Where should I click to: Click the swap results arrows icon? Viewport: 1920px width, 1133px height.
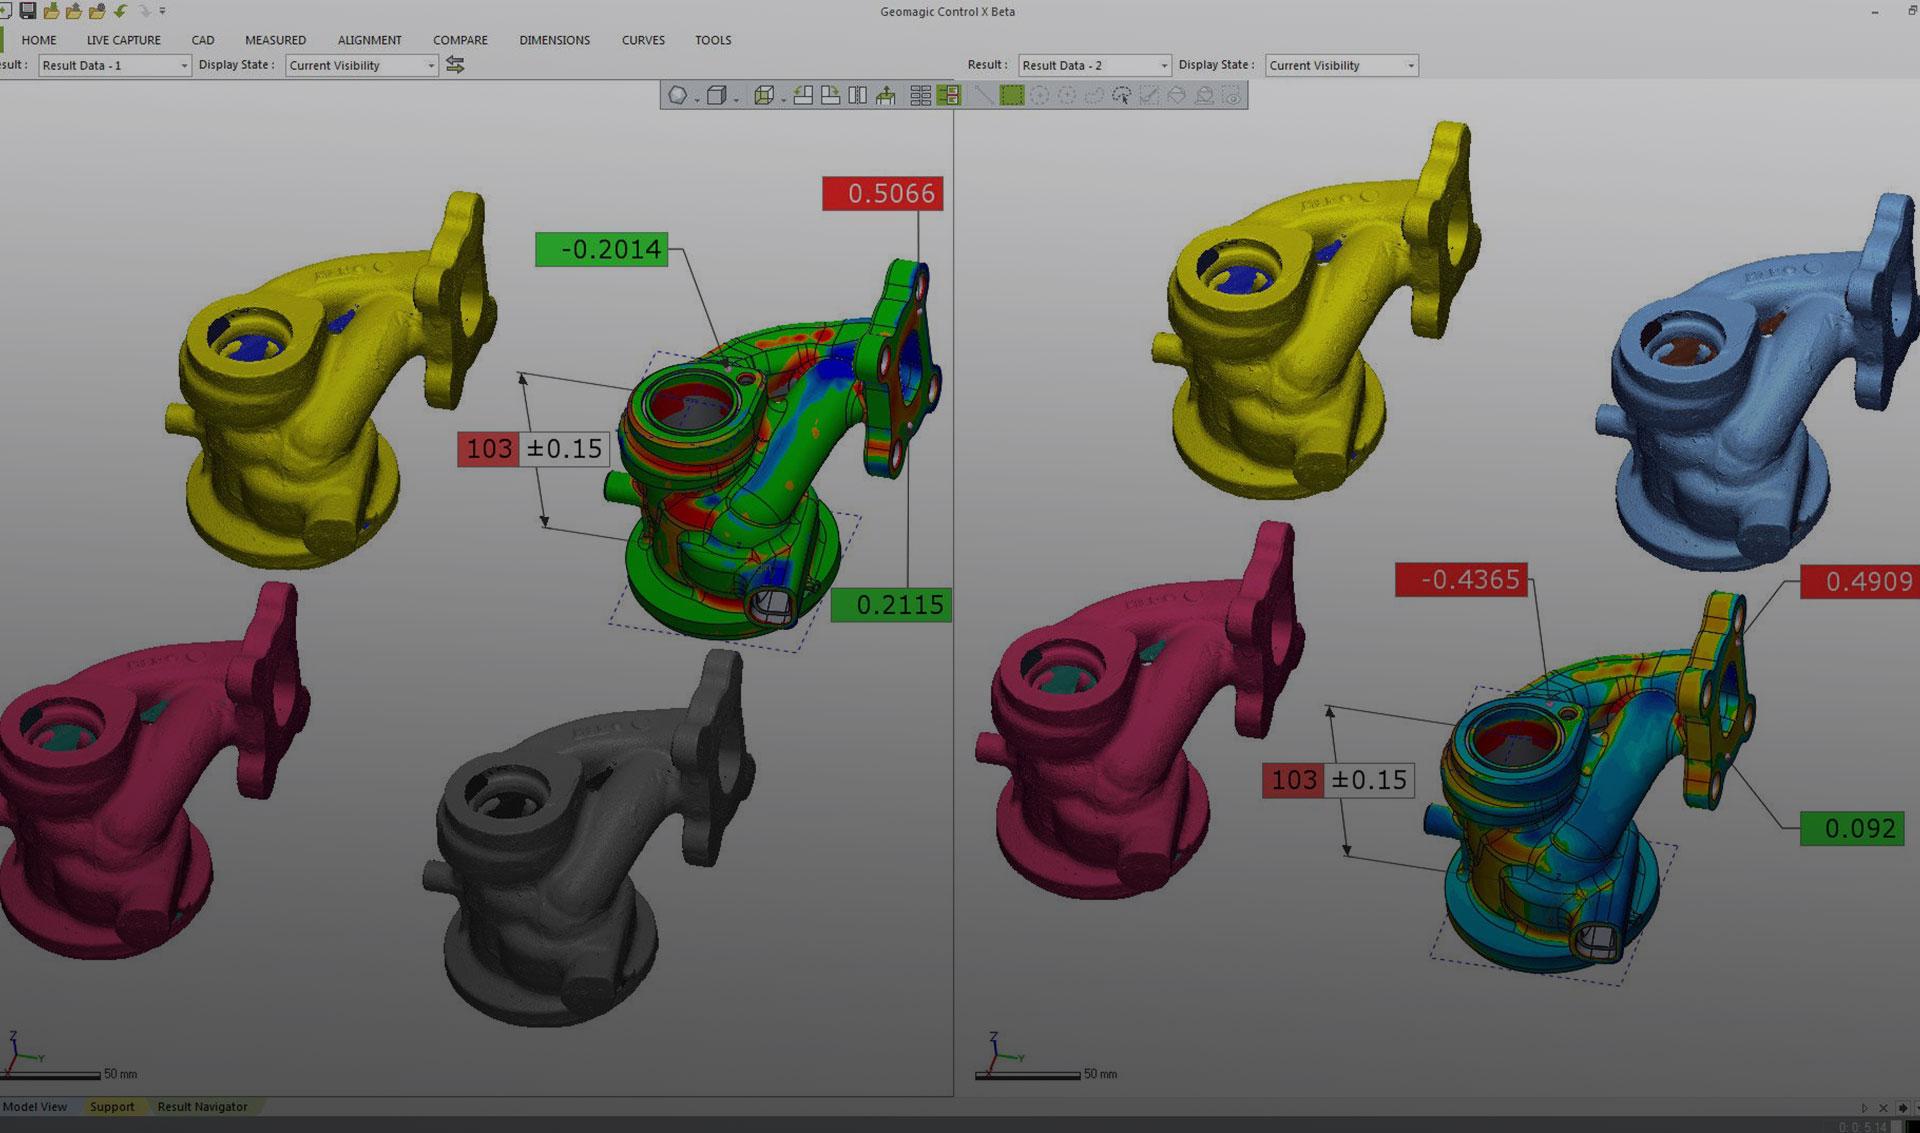pyautogui.click(x=455, y=65)
